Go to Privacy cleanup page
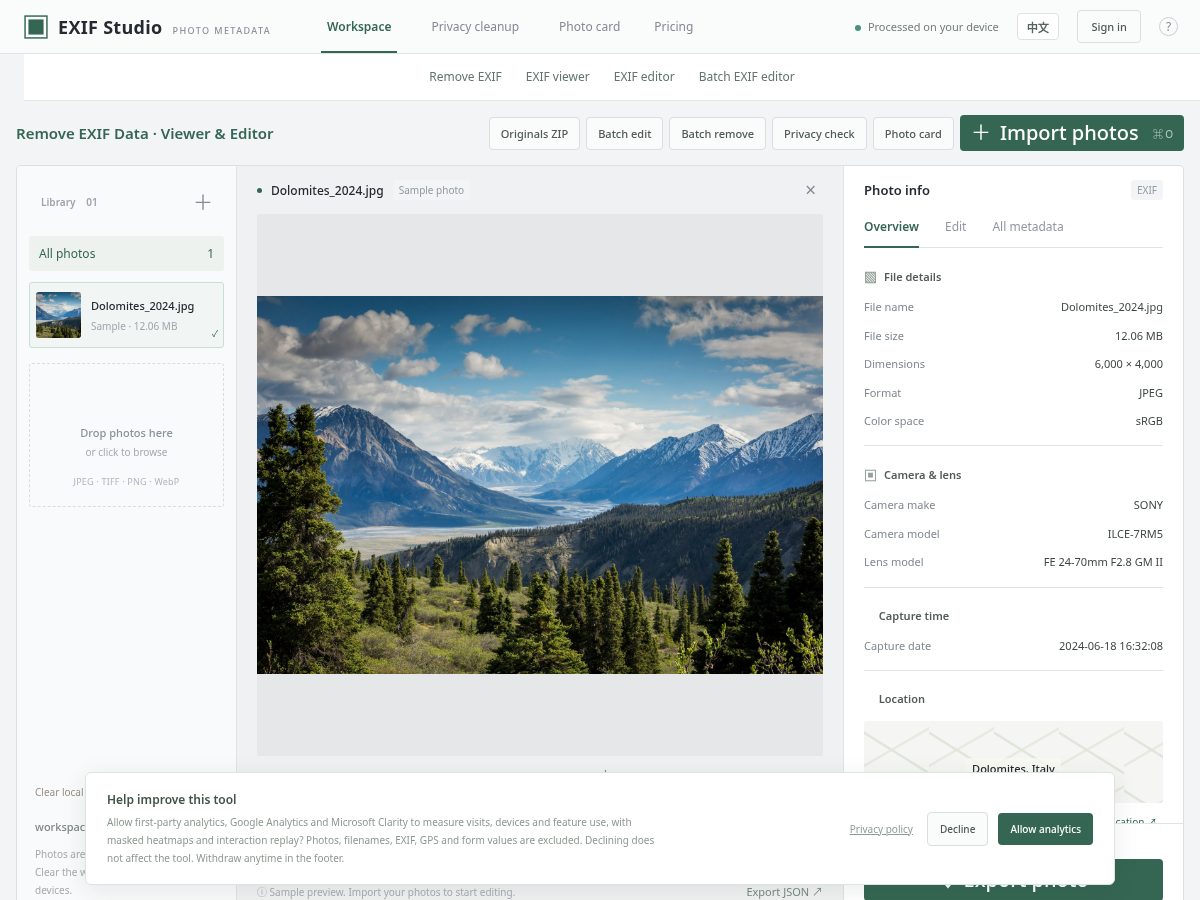The image size is (1200, 900). coord(475,27)
